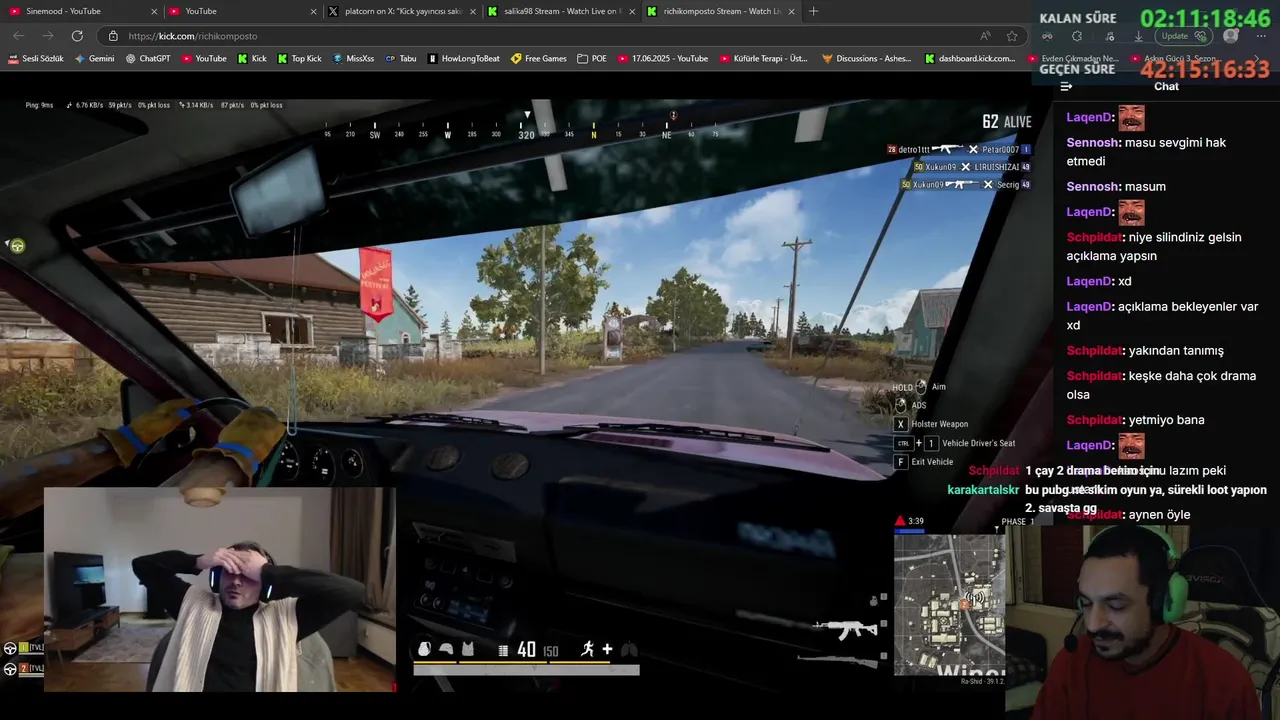Close the richikomposto Stream tab
1280x720 pixels.
click(792, 11)
